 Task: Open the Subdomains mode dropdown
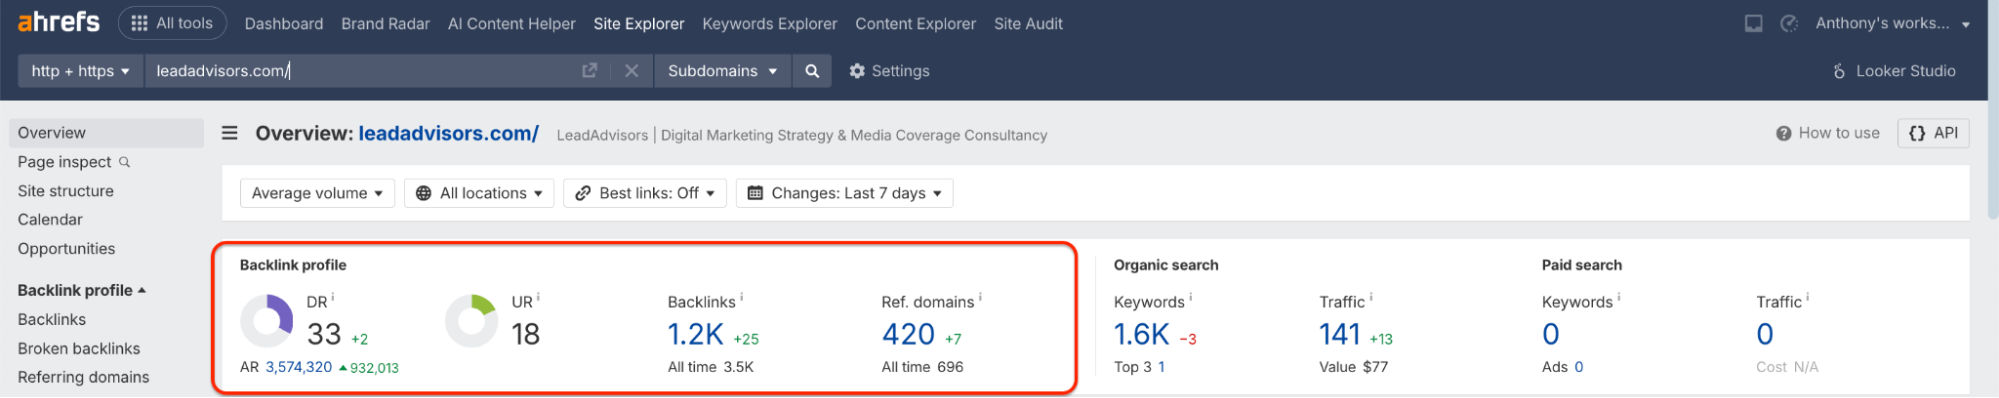tap(722, 71)
